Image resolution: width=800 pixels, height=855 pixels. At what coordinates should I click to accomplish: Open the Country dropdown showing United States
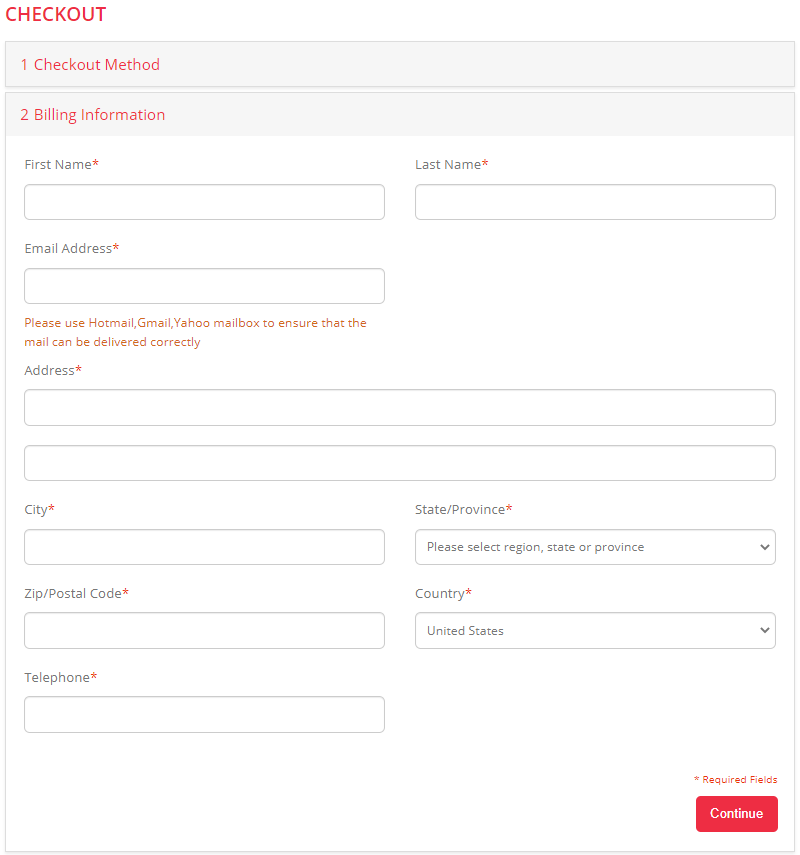click(595, 631)
